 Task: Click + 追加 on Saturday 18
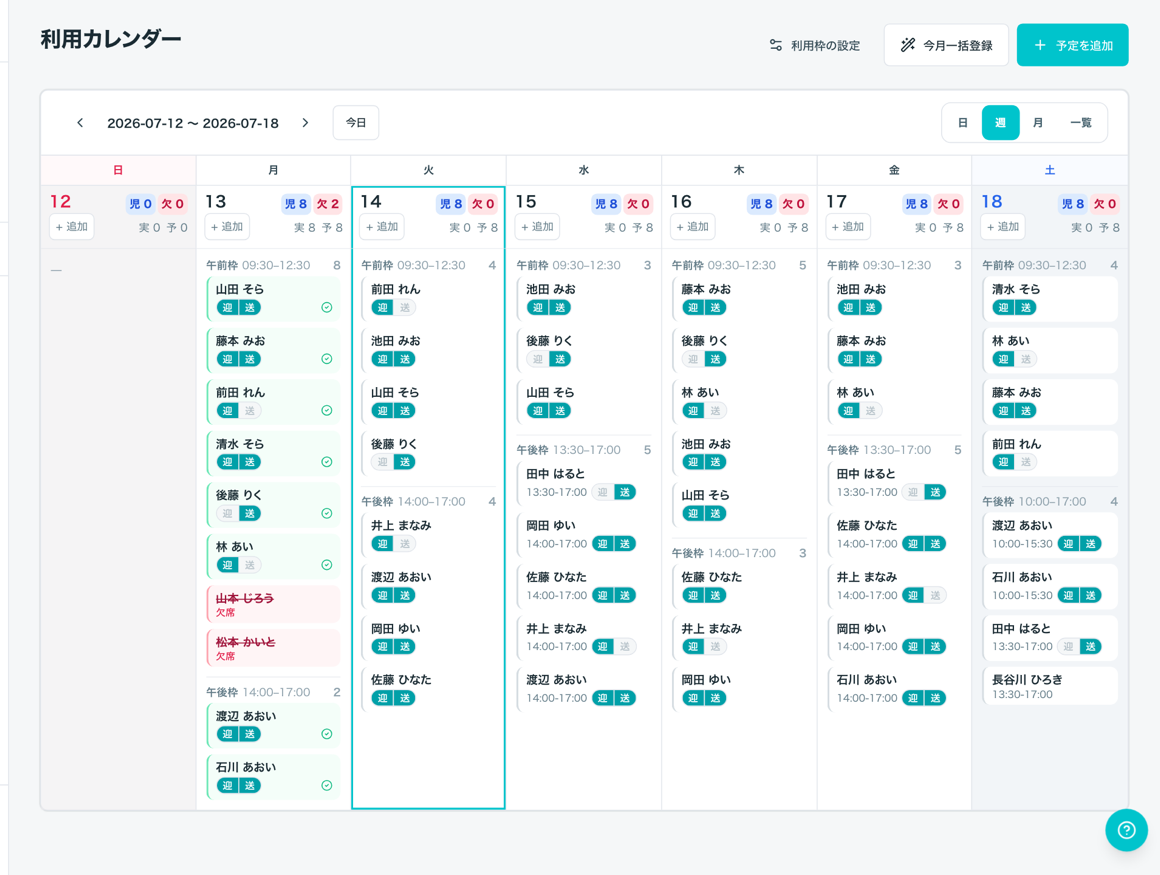tap(1003, 227)
